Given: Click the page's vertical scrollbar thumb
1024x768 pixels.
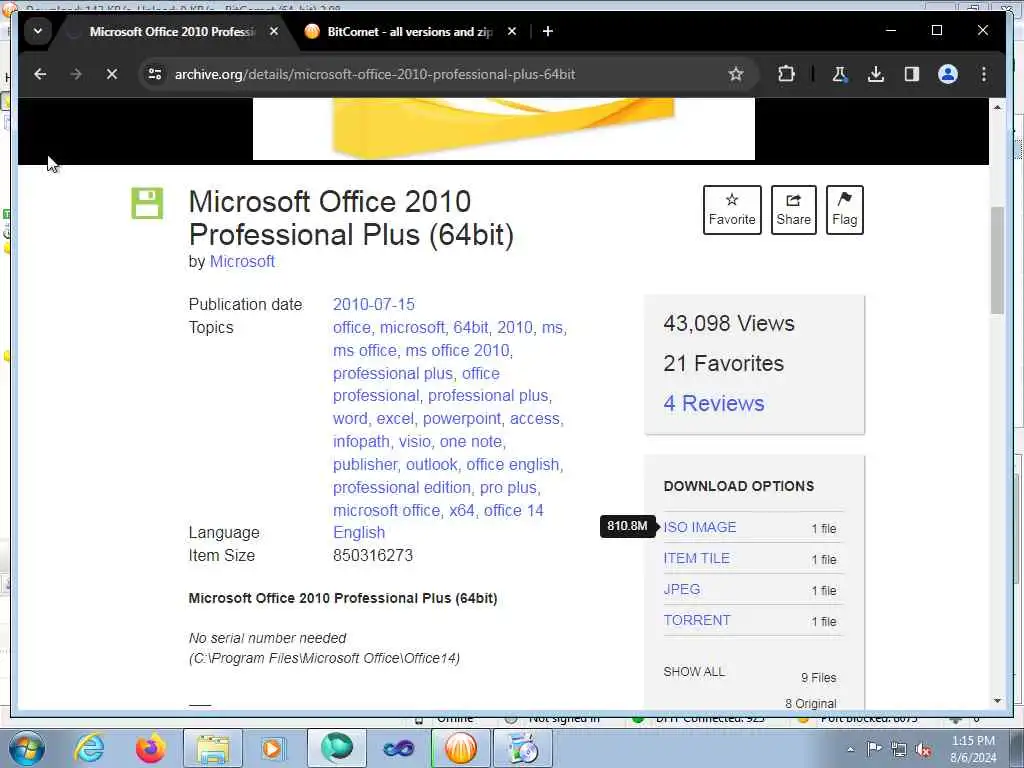Looking at the screenshot, I should 997,260.
